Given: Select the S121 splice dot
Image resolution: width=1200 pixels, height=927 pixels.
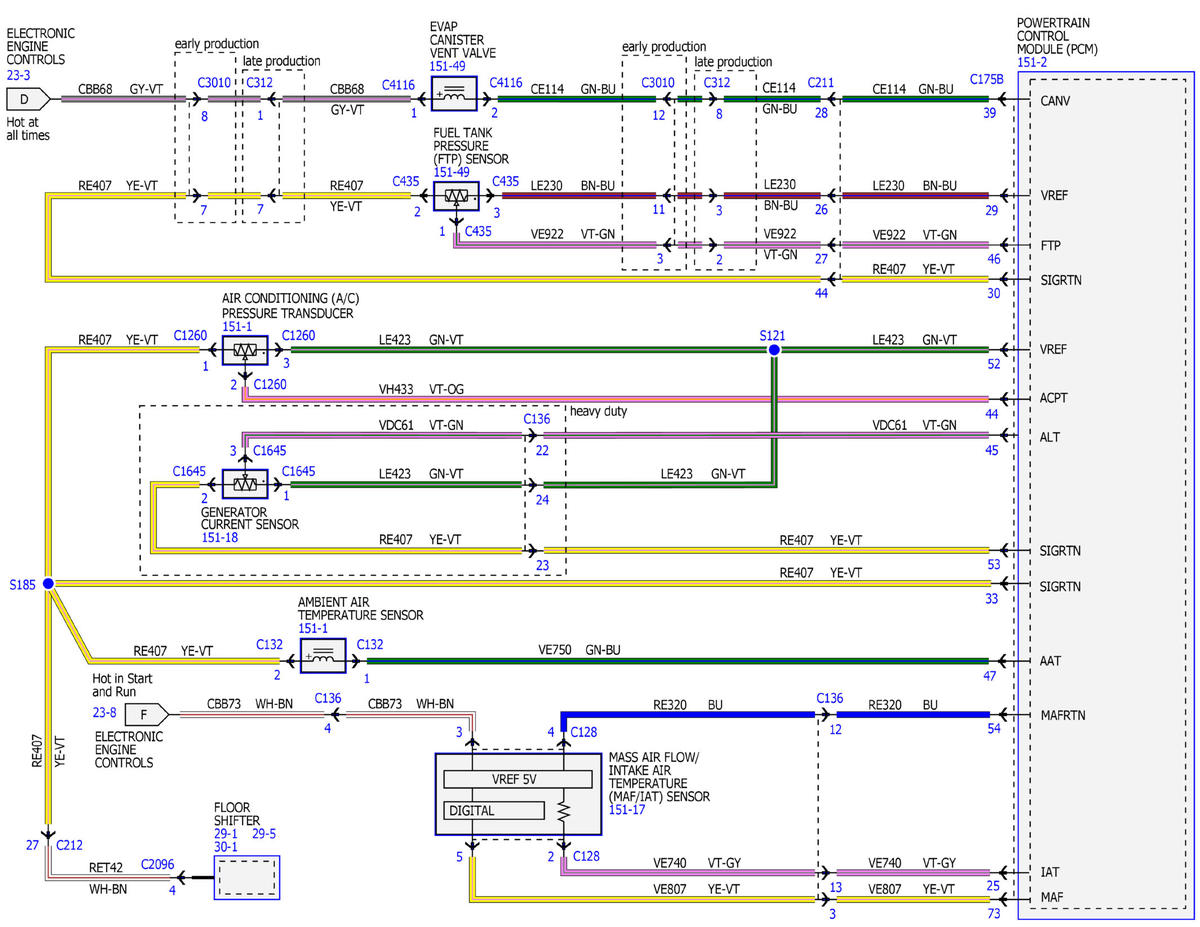Looking at the screenshot, I should [773, 350].
